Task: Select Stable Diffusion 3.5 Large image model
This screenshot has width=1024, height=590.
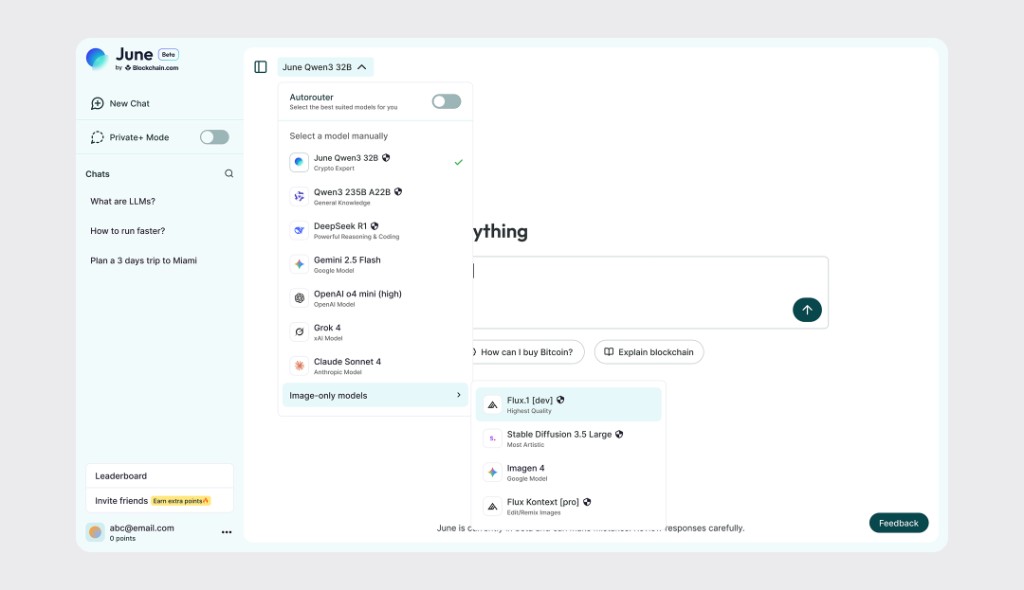Action: point(568,438)
